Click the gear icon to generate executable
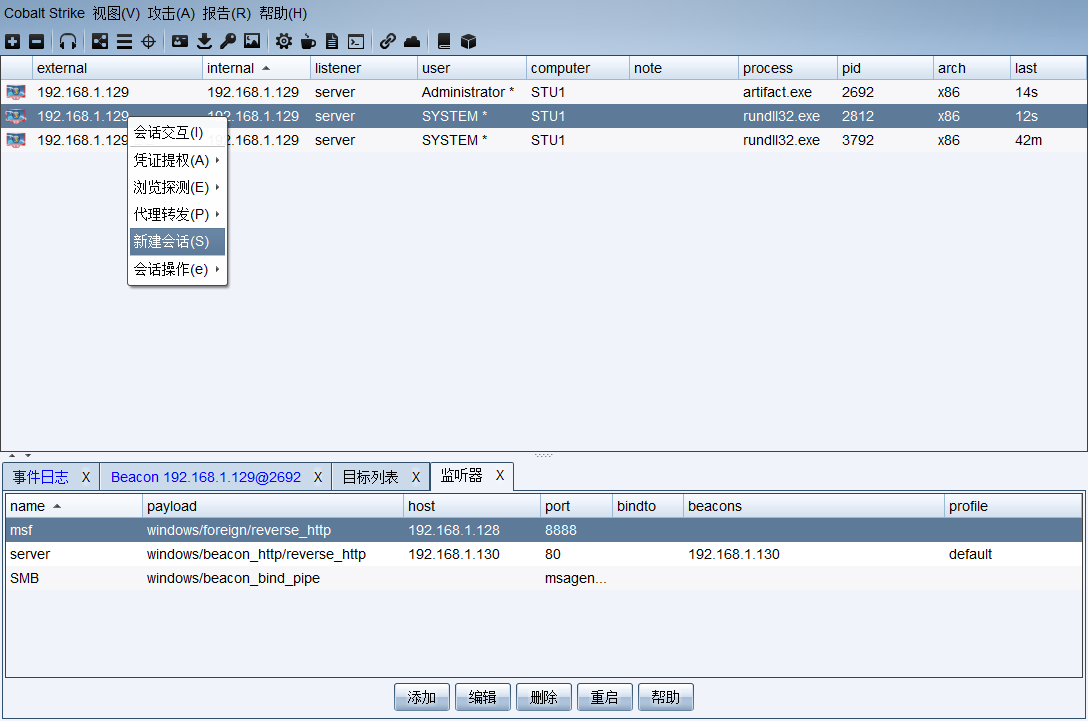Screen dimensions: 1088x721 (x=284, y=42)
